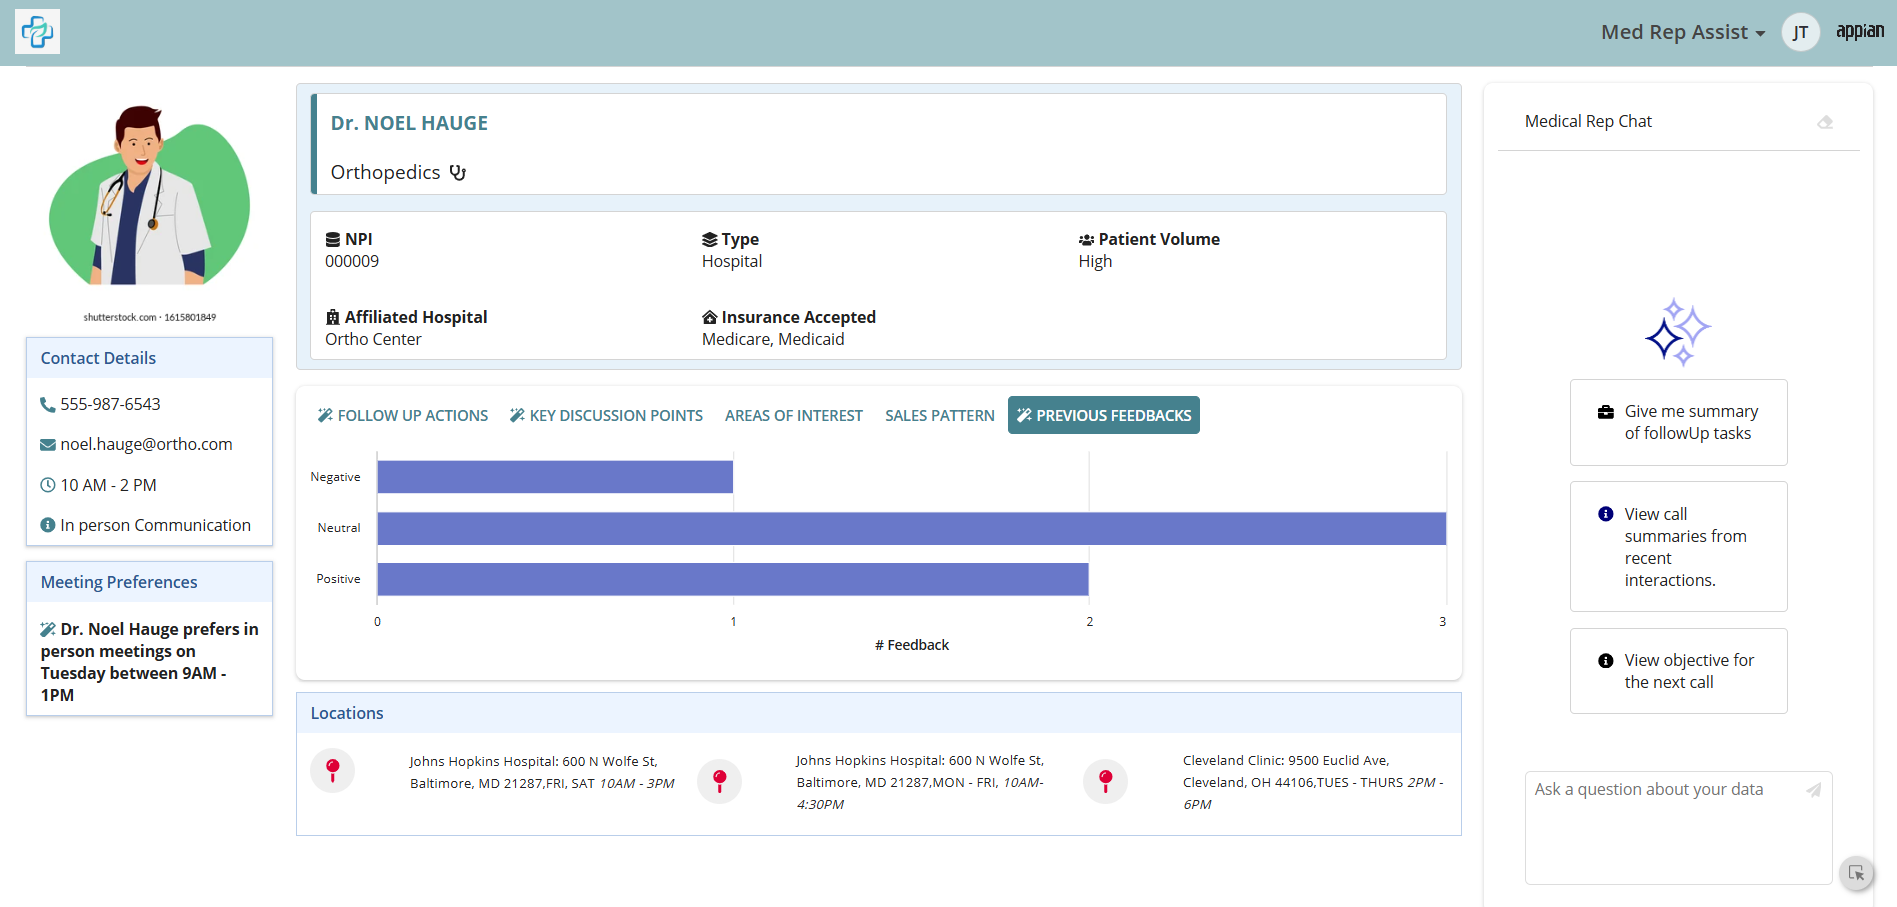Open the JT user profile avatar
Viewport: 1897px width, 907px height.
click(x=1800, y=32)
